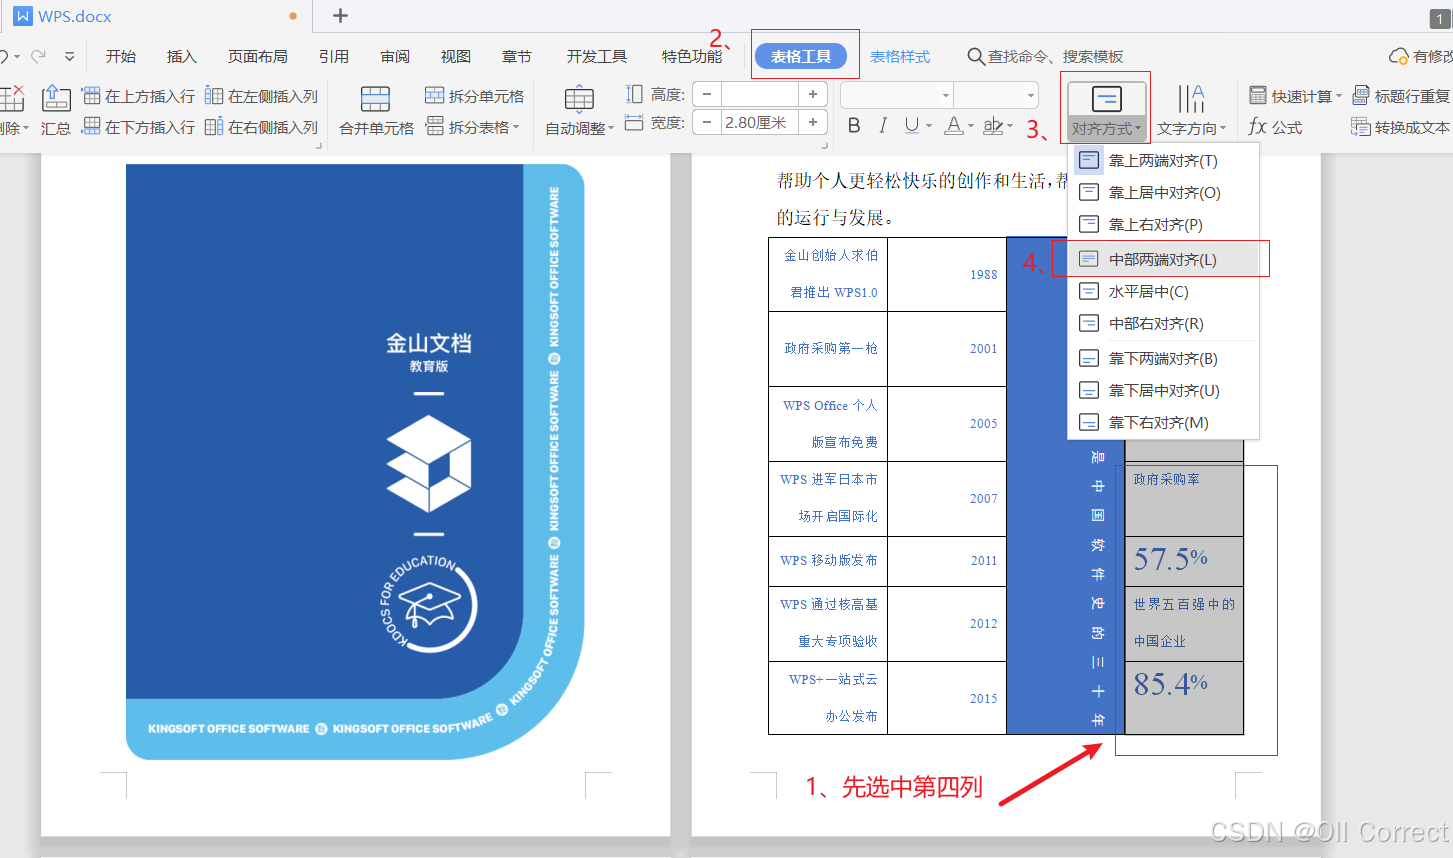Open the quick access toolbar customize arrow
Image resolution: width=1453 pixels, height=858 pixels.
point(69,56)
